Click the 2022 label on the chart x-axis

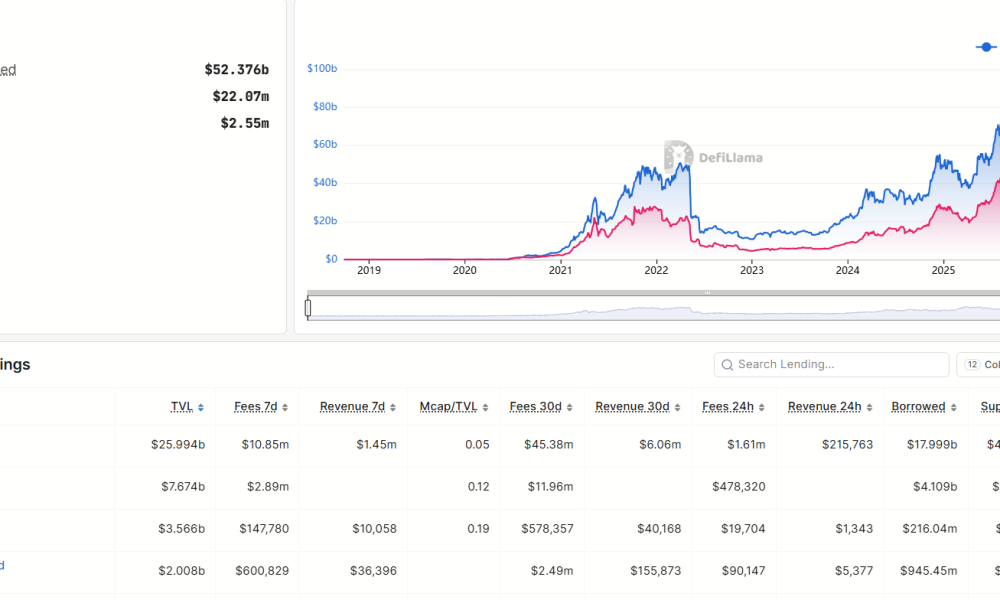(656, 270)
